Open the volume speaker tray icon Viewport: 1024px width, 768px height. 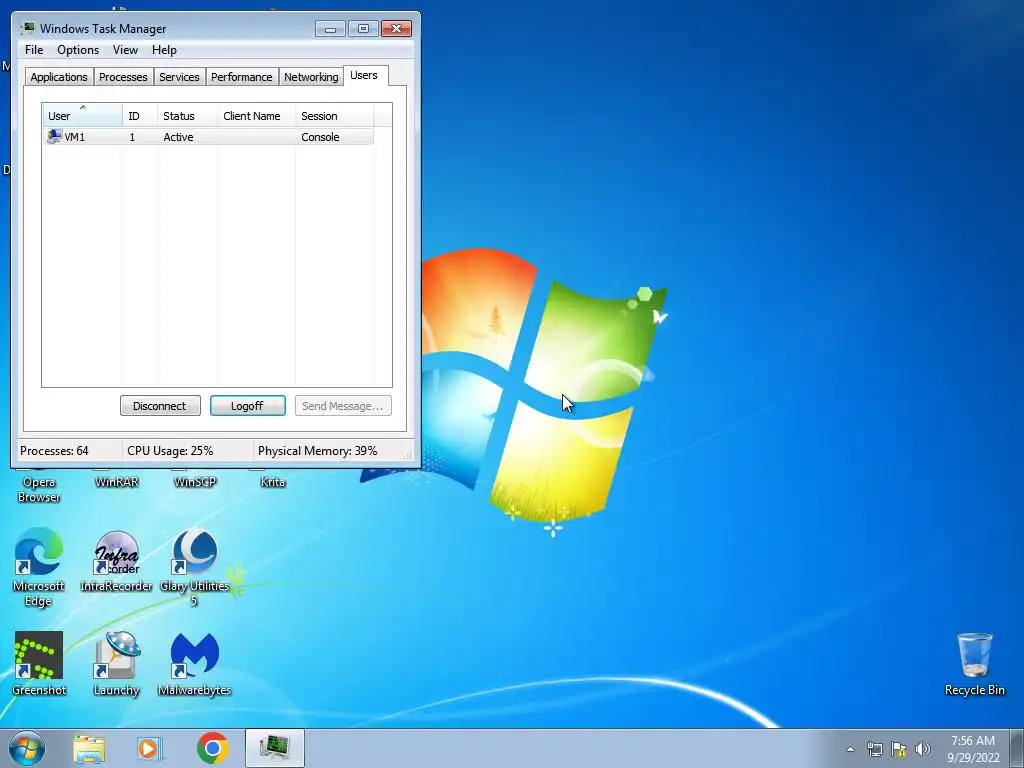coord(923,749)
